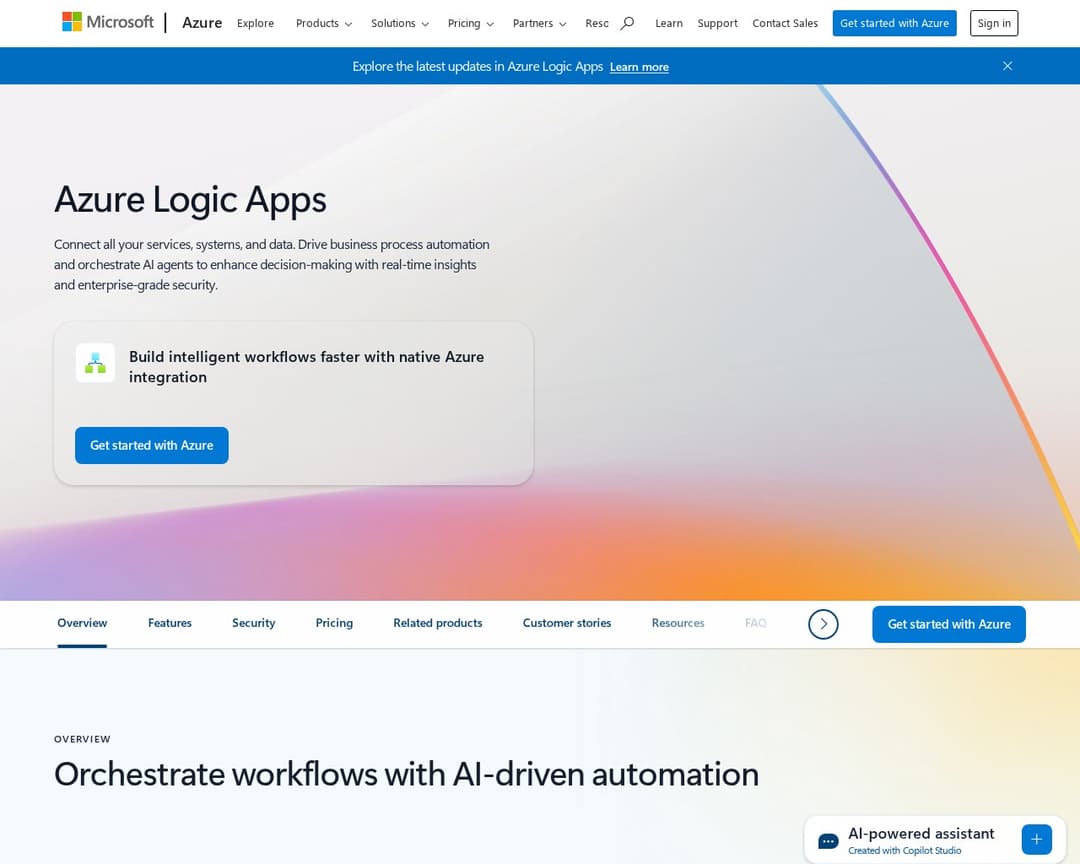Open the AI-powered assistant chat icon
Viewport: 1080px width, 864px height.
[x=828, y=841]
